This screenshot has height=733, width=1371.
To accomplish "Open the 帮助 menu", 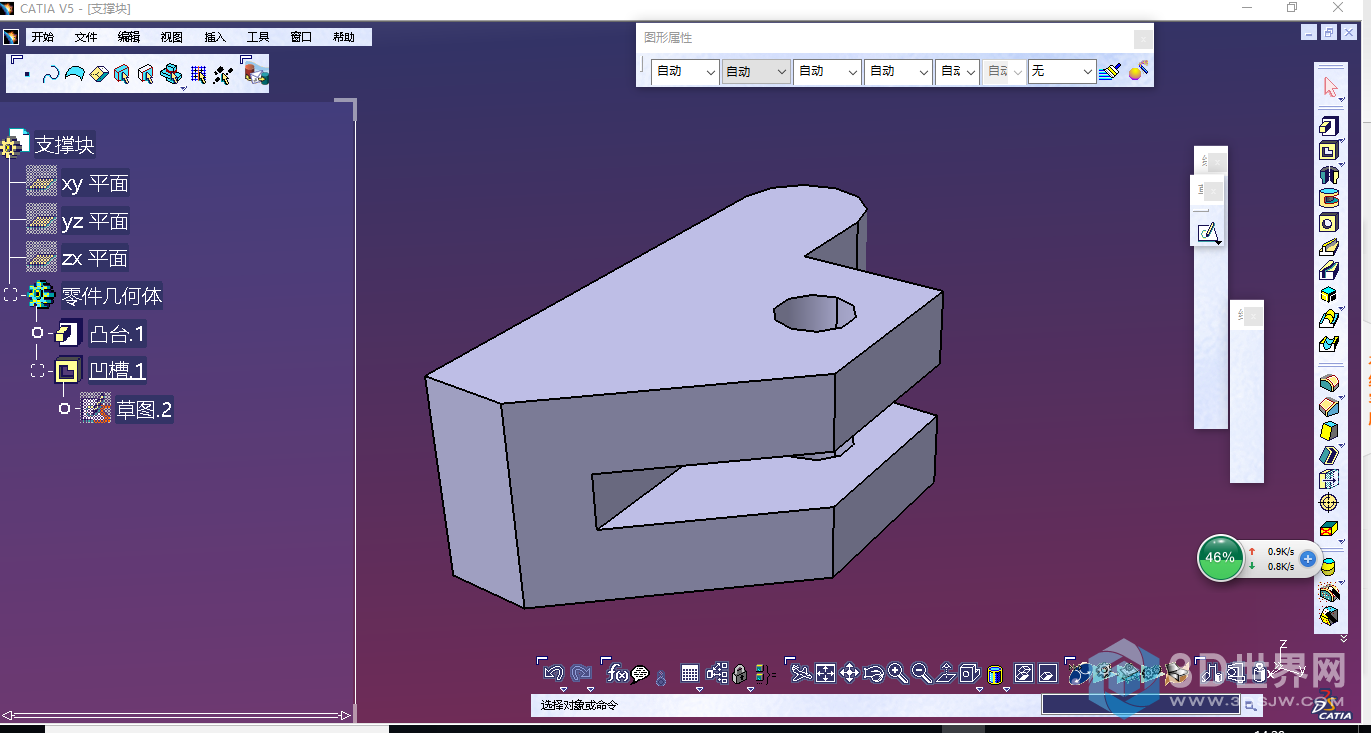I will point(344,37).
